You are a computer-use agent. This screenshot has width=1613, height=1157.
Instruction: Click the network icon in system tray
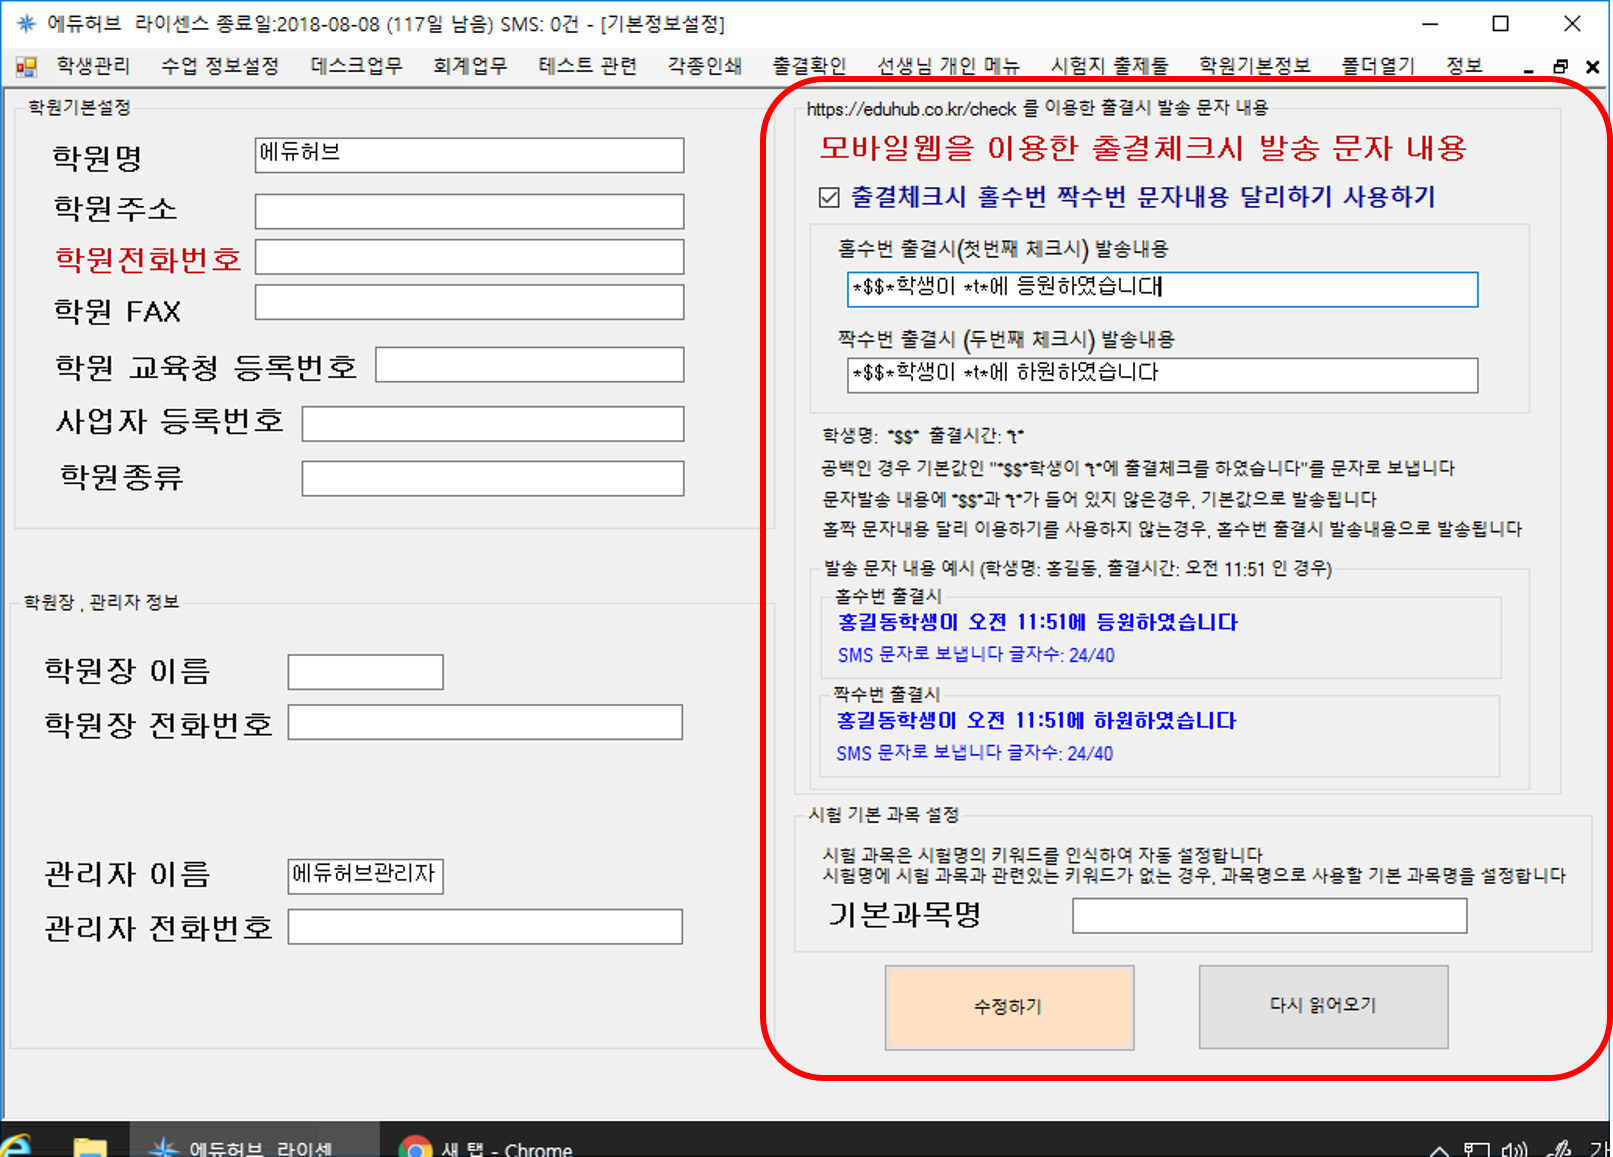pyautogui.click(x=1476, y=1150)
